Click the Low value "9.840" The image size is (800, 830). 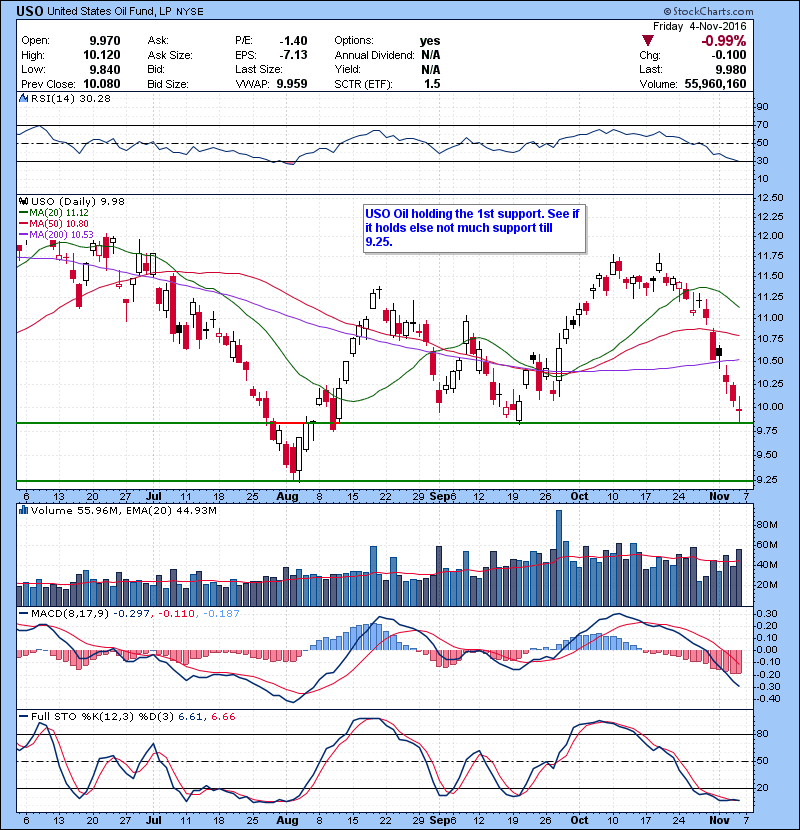(105, 69)
